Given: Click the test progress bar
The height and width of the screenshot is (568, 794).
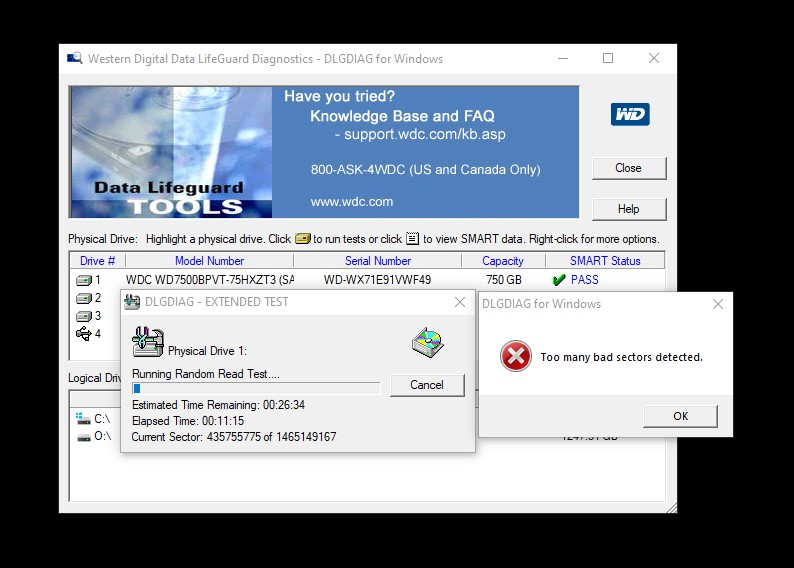Looking at the screenshot, I should pos(256,388).
